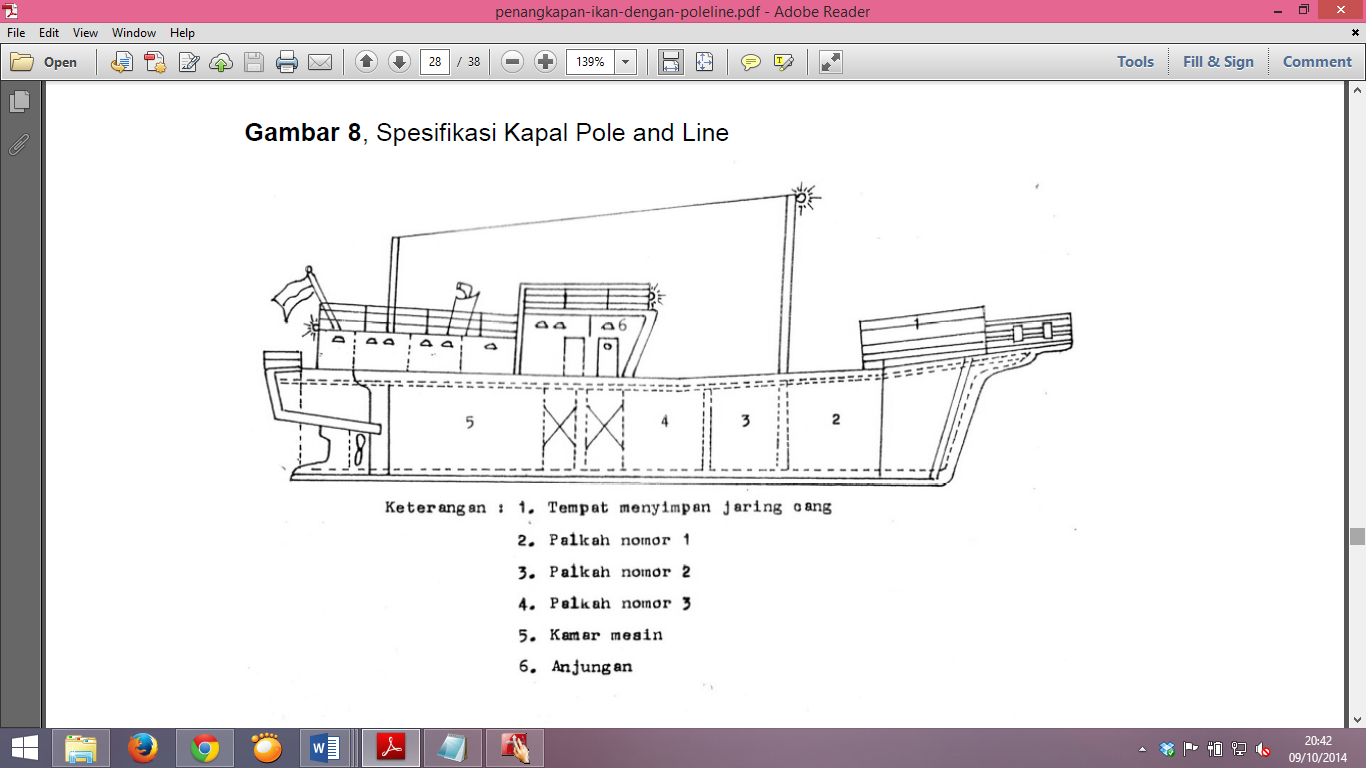Image resolution: width=1366 pixels, height=768 pixels.
Task: Click the orange ball taskbar app icon
Action: [267, 748]
